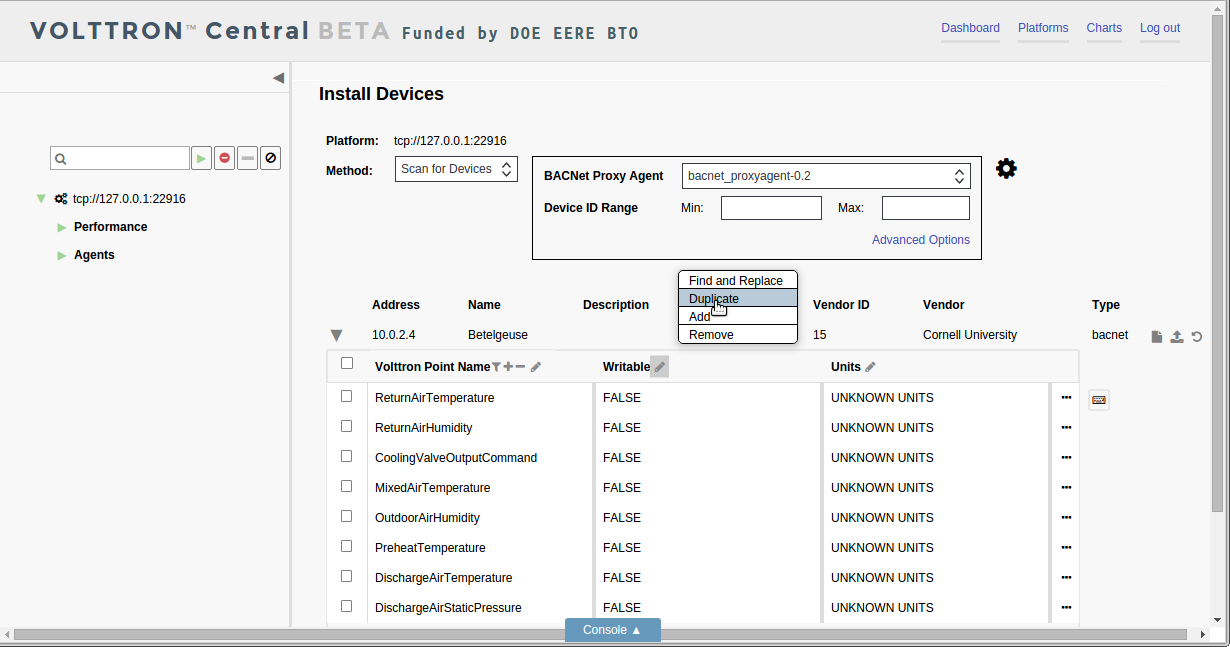Click pencil icon beside Volttron Point Name

(x=536, y=367)
